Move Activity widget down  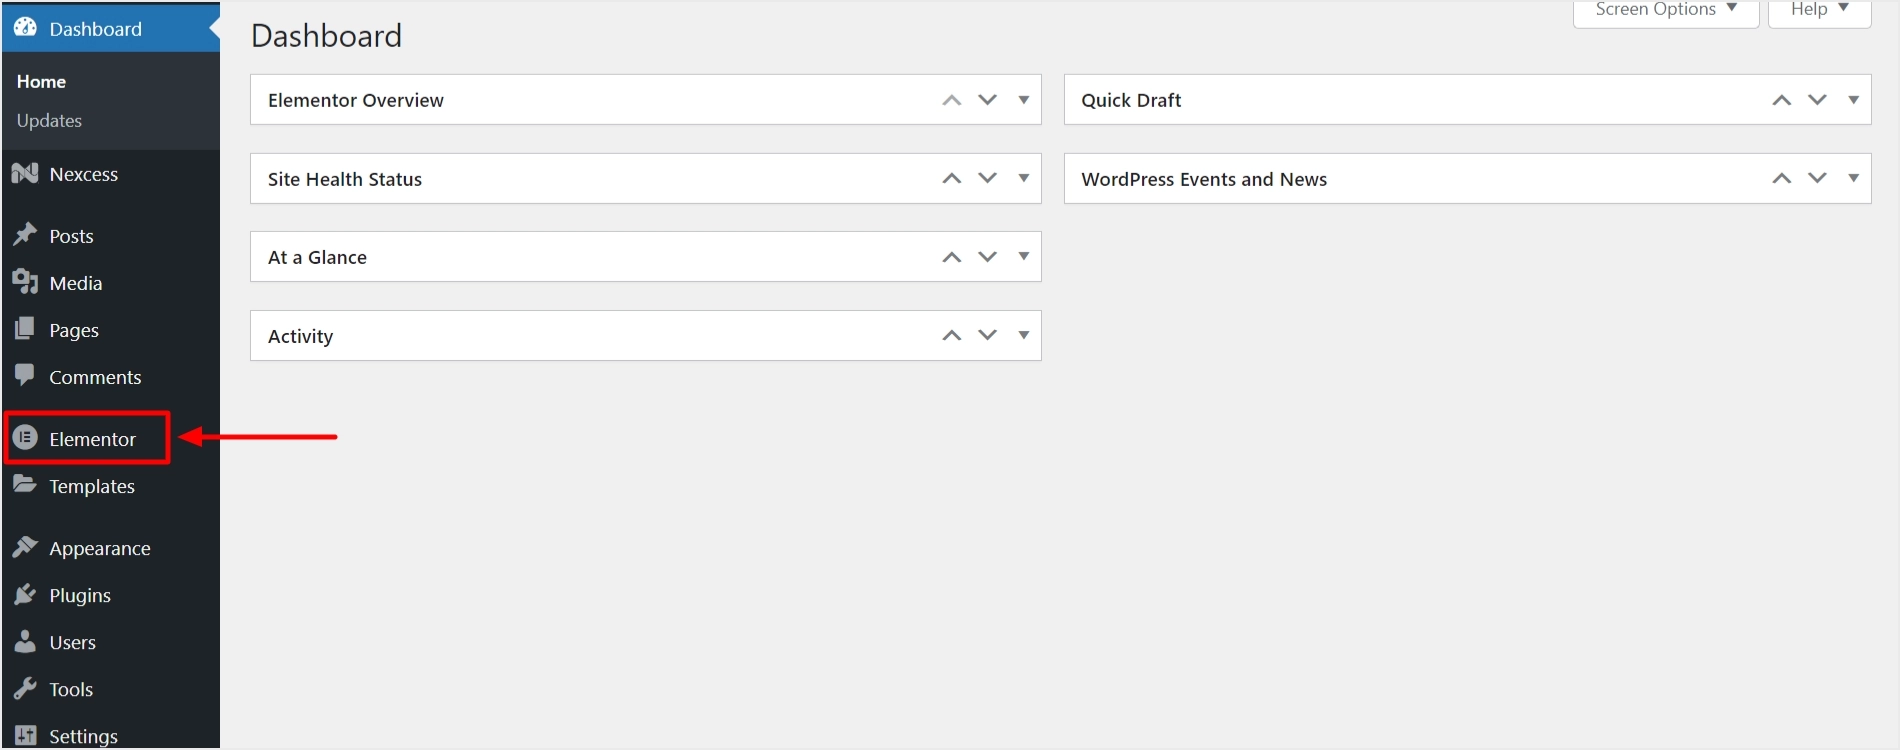click(988, 335)
